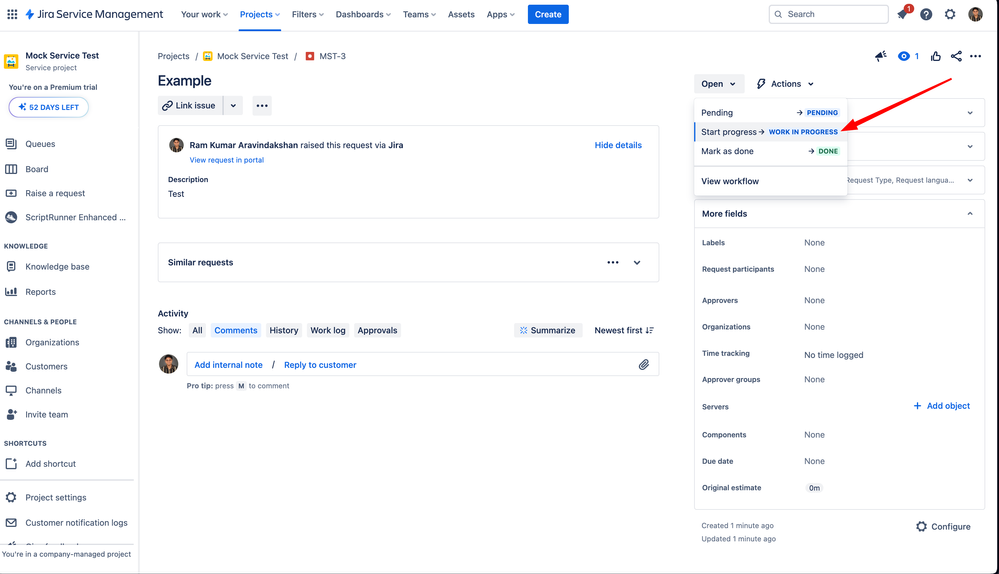The width and height of the screenshot is (999, 574).
Task: Show Comments activity filter
Action: pyautogui.click(x=236, y=330)
